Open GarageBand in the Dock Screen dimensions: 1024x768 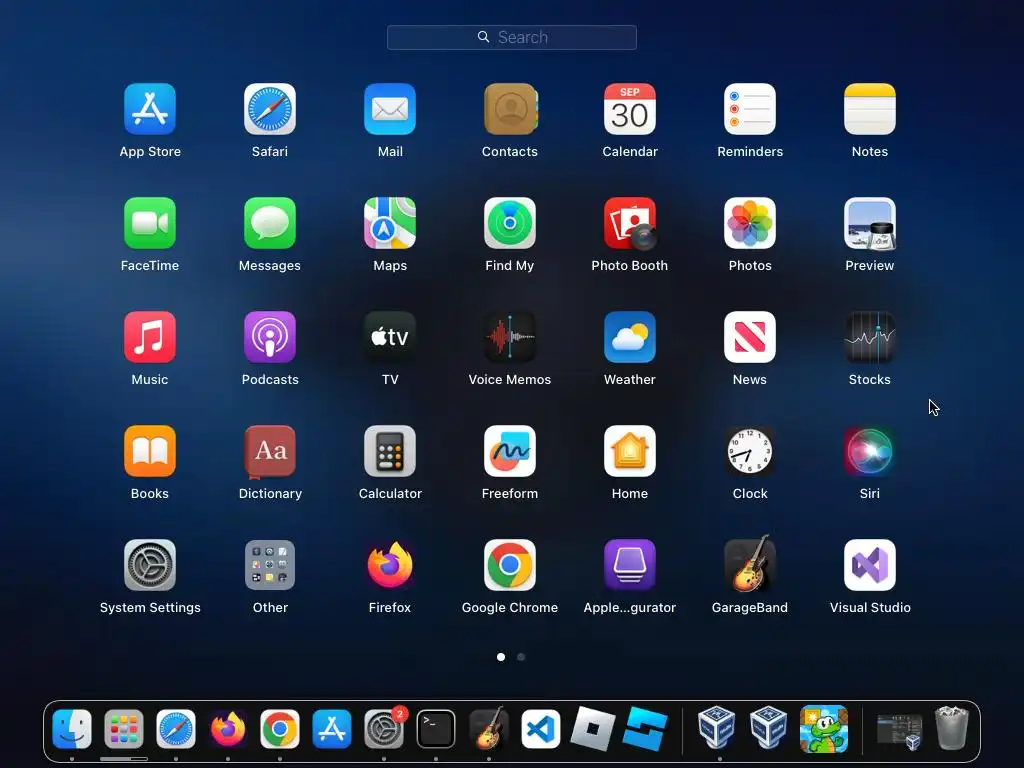(x=488, y=729)
